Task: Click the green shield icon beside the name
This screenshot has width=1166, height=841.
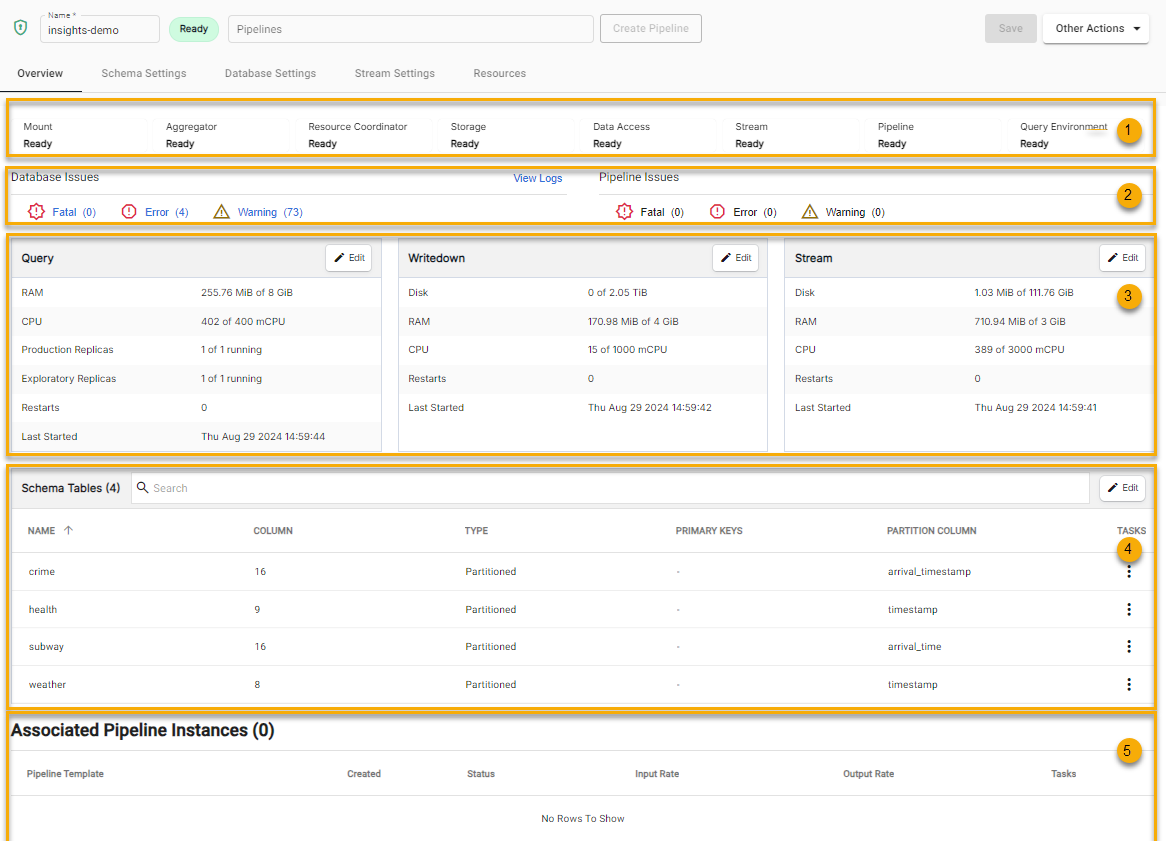Action: 21,28
